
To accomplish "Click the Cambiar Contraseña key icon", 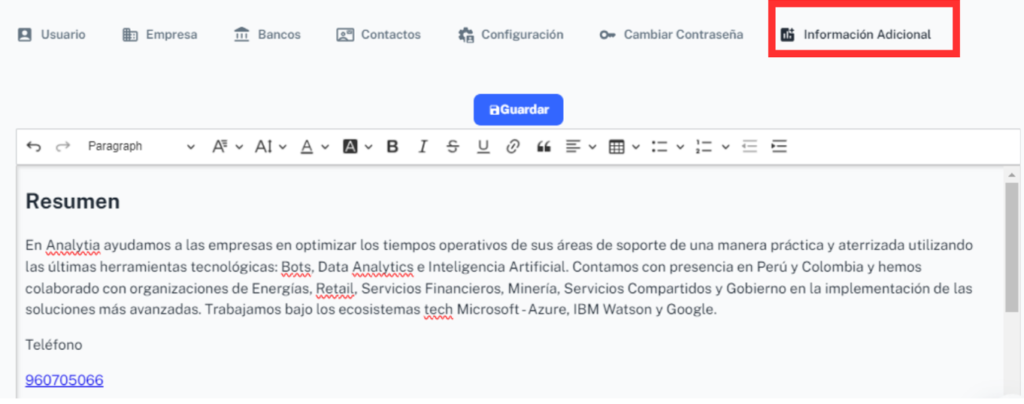I will [607, 35].
